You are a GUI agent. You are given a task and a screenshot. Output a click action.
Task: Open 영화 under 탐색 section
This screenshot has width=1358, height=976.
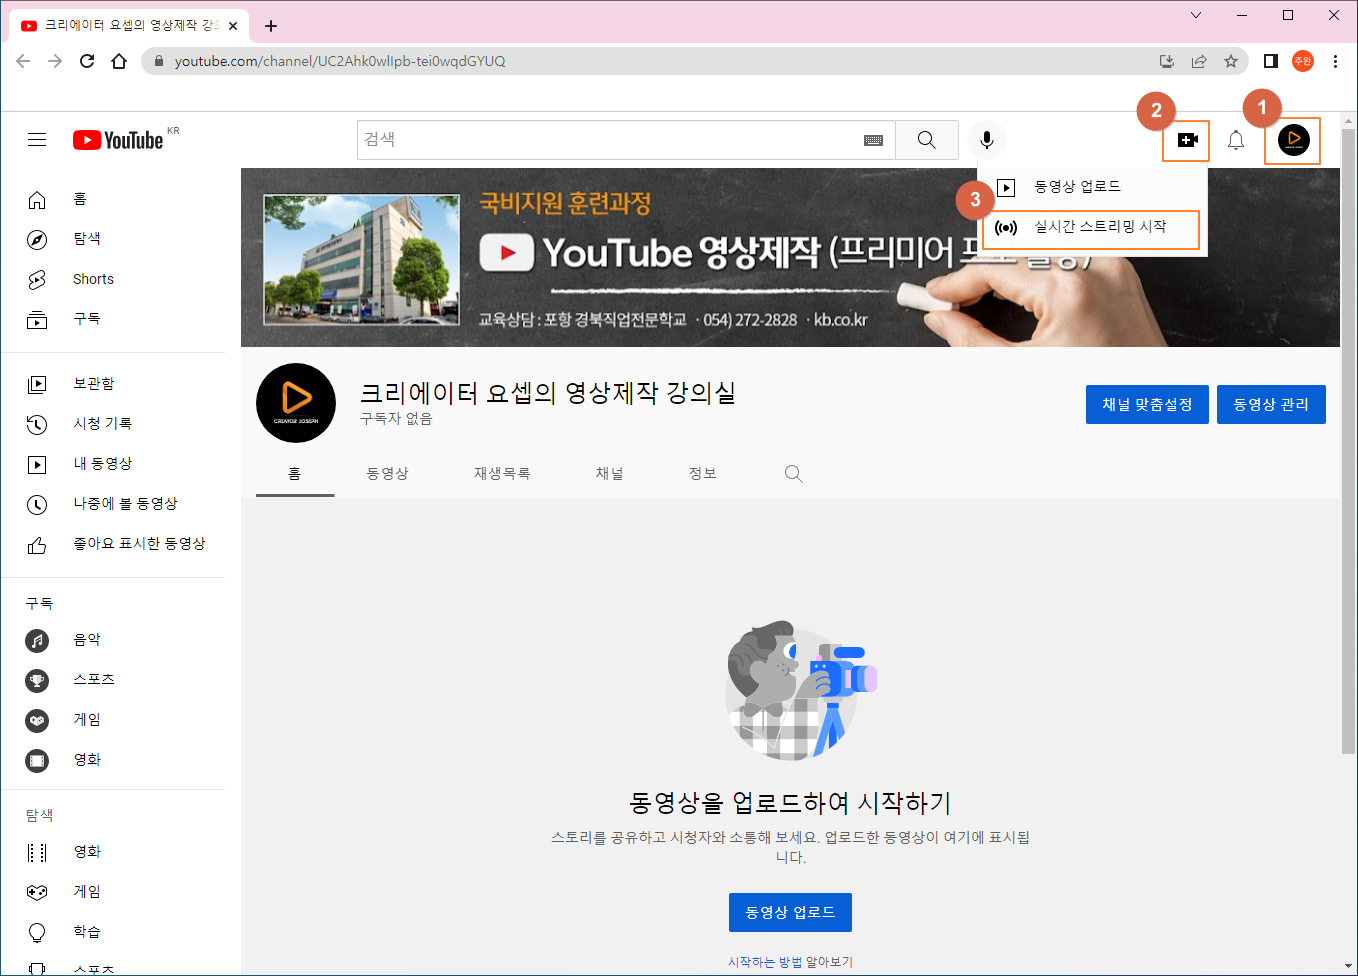(x=113, y=852)
